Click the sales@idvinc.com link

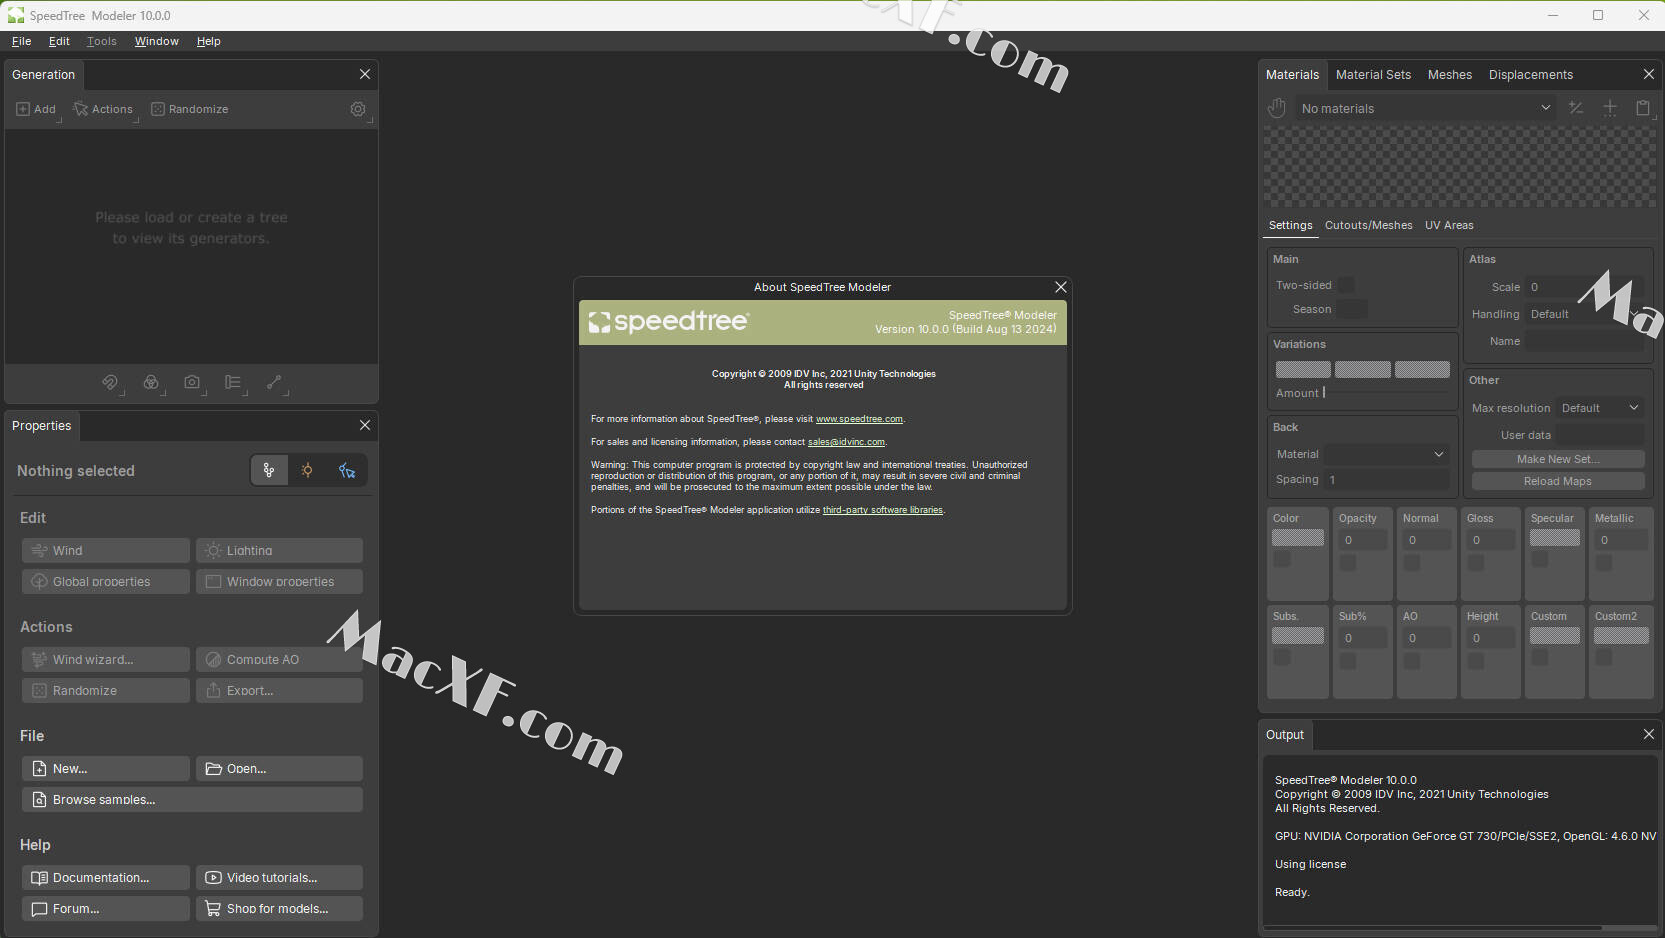tap(846, 442)
